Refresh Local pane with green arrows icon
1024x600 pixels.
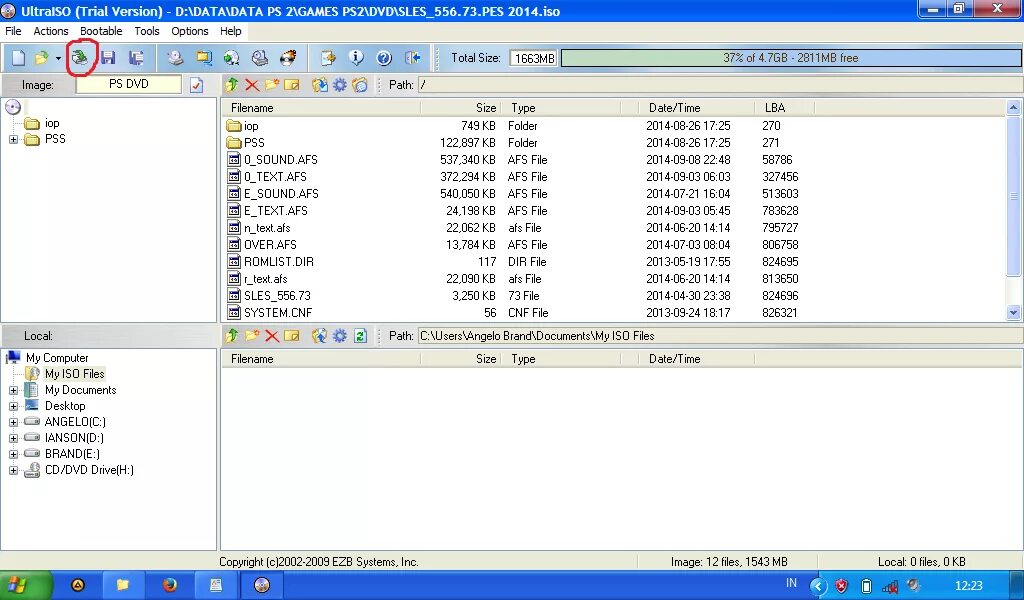click(x=360, y=336)
